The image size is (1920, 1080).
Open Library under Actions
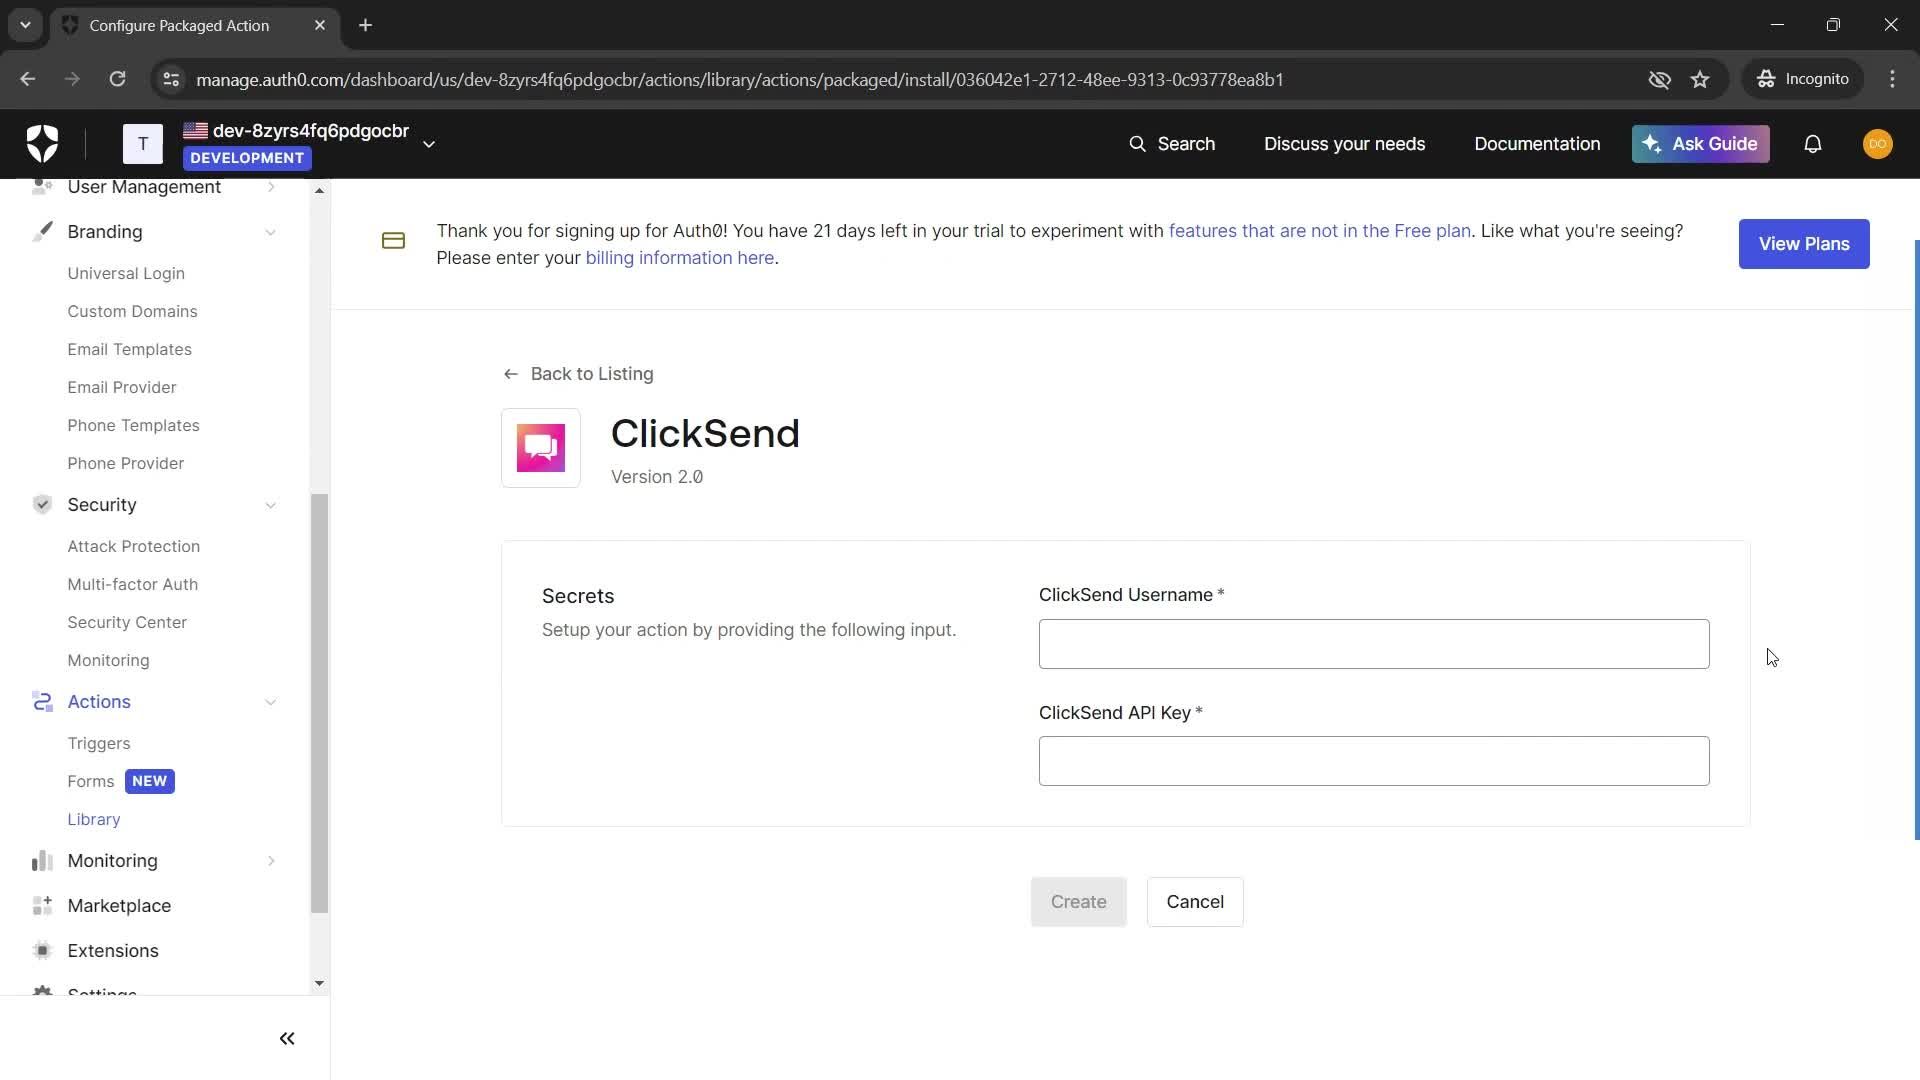93,819
